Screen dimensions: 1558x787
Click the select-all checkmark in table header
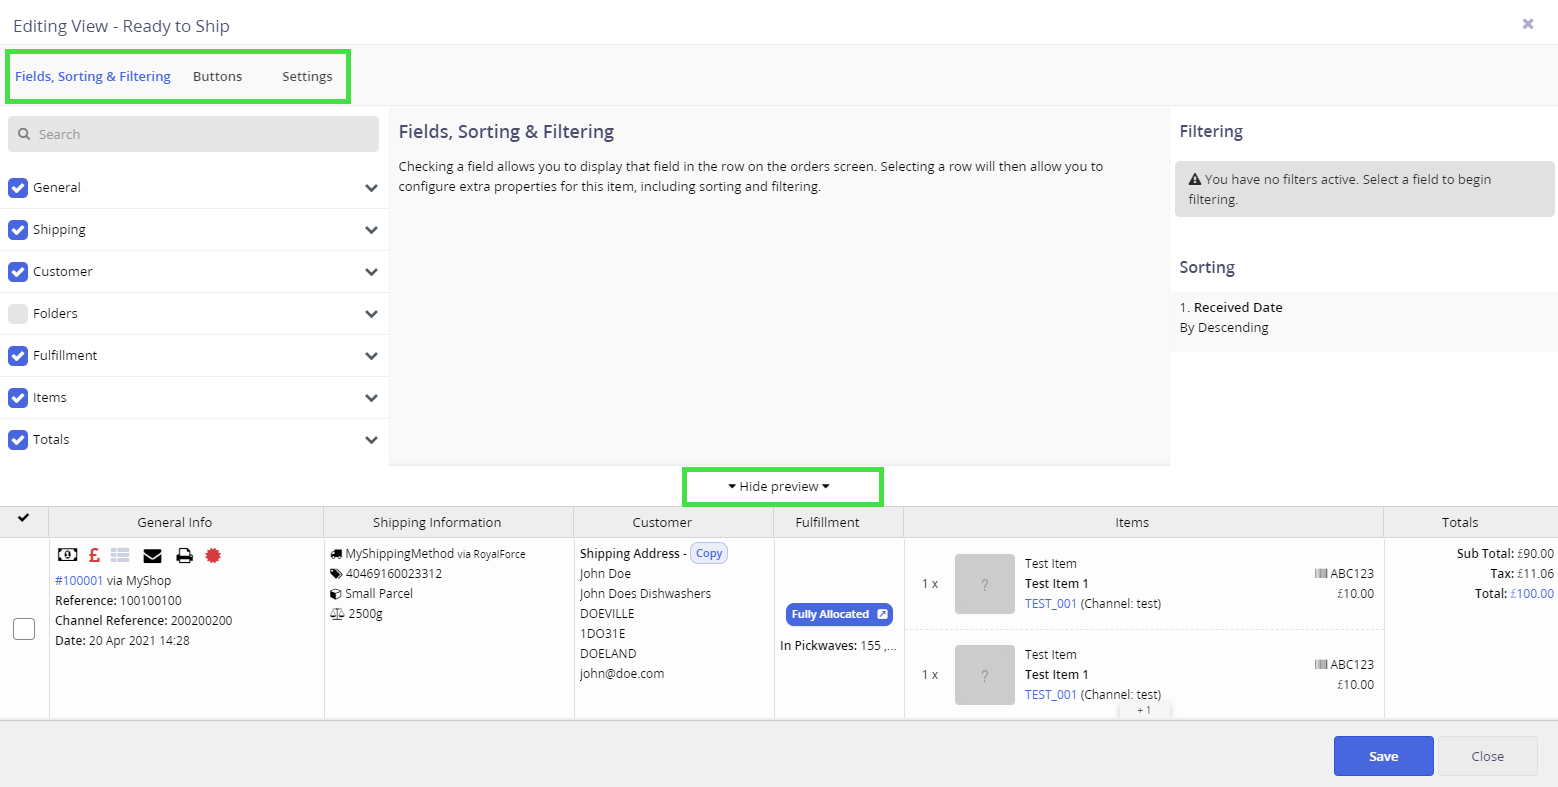24,518
